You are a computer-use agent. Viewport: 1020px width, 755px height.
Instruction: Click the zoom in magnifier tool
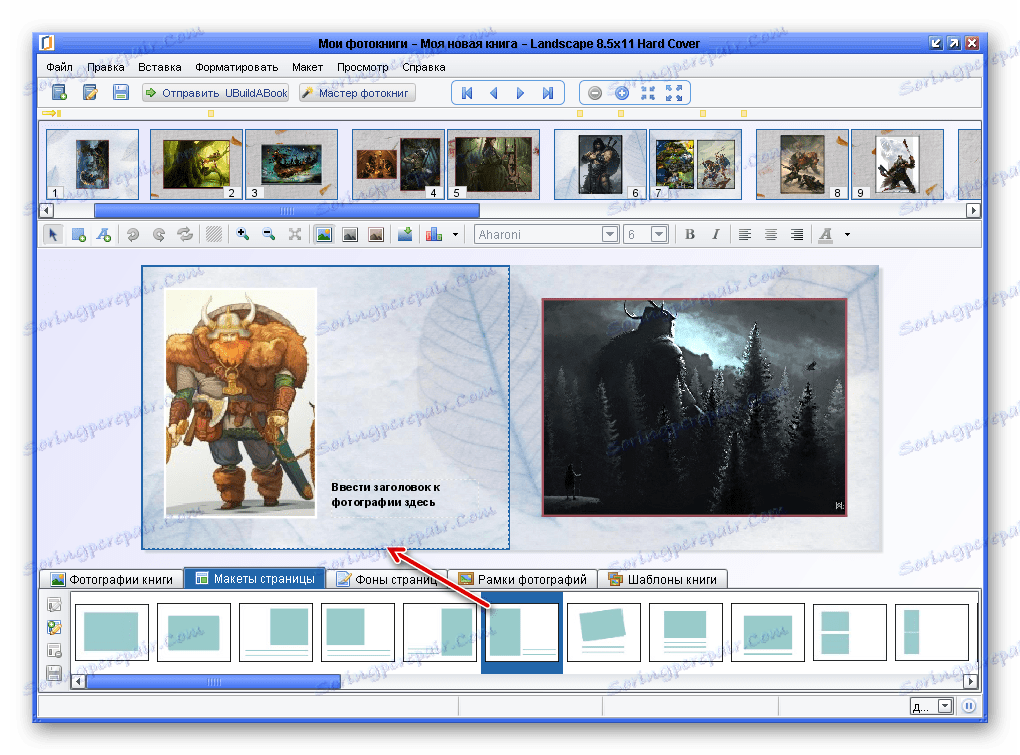pos(242,234)
